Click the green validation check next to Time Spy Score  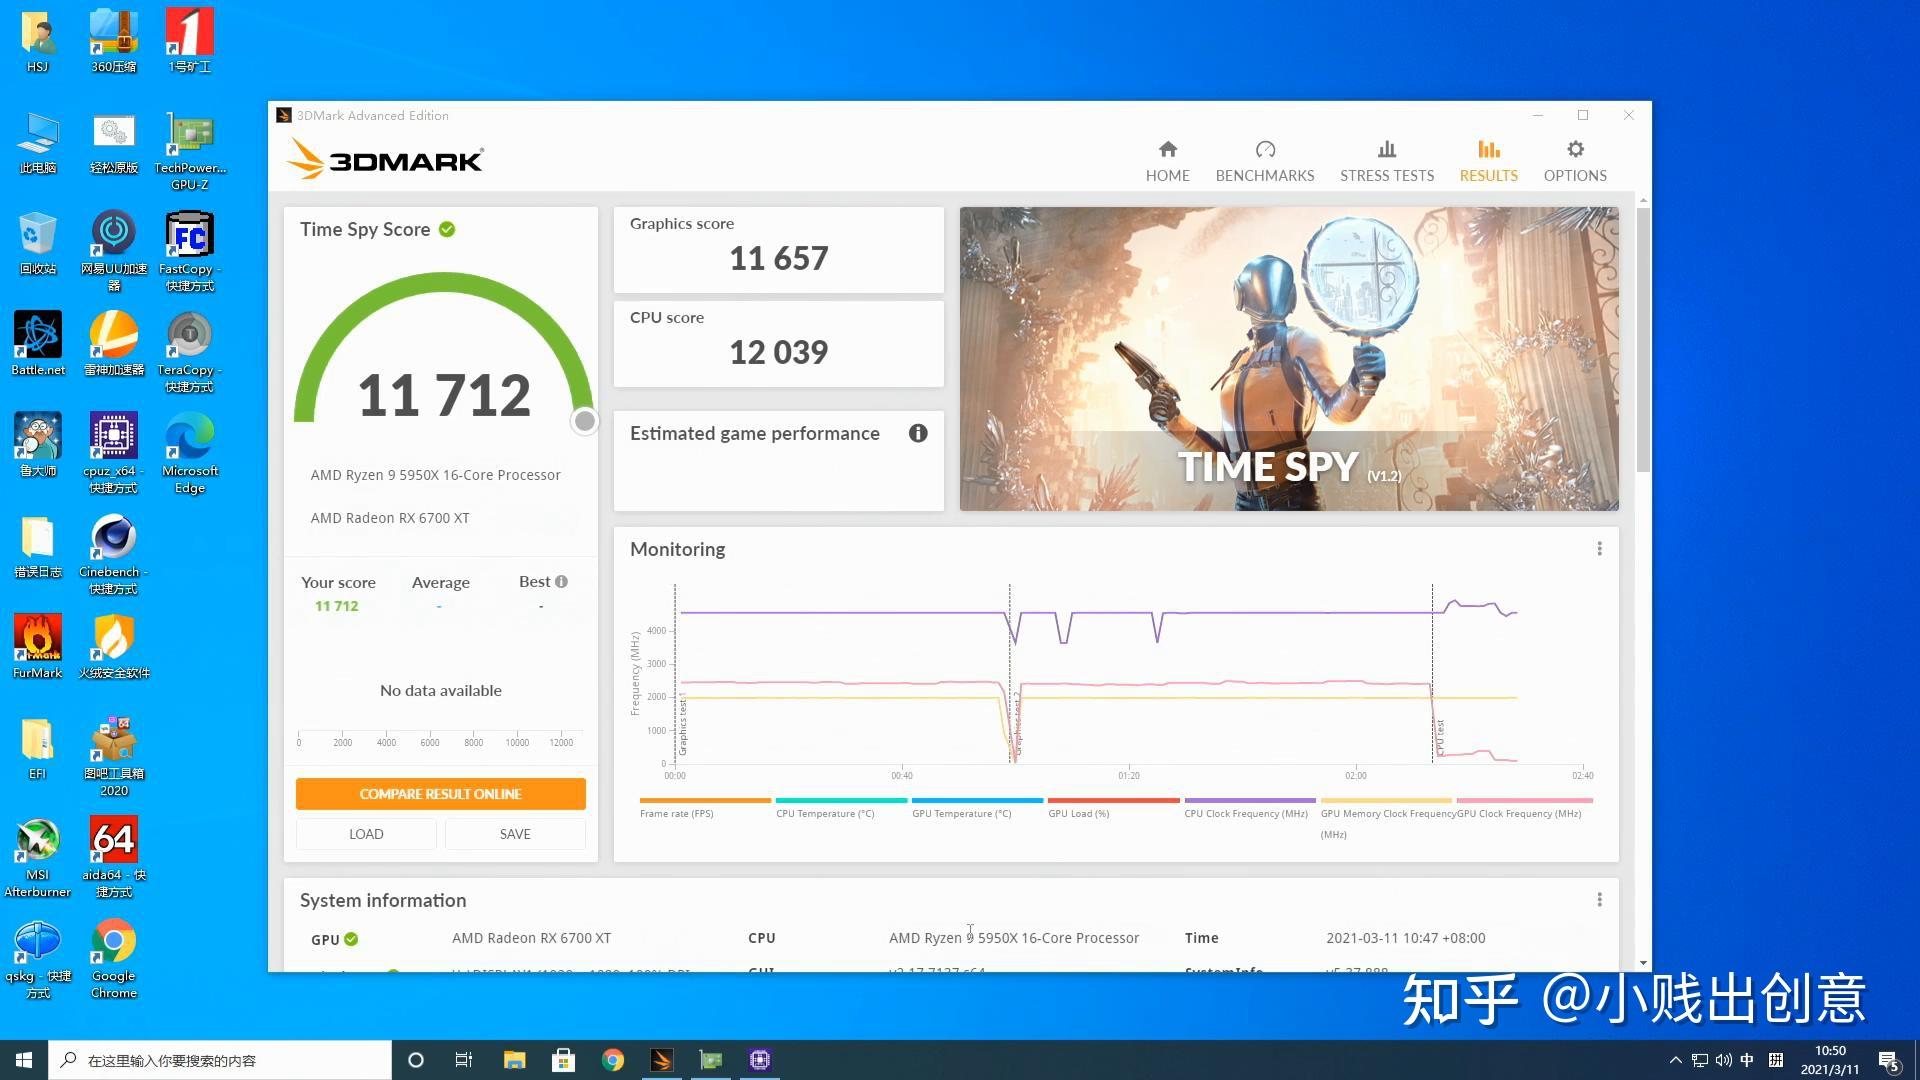447,229
